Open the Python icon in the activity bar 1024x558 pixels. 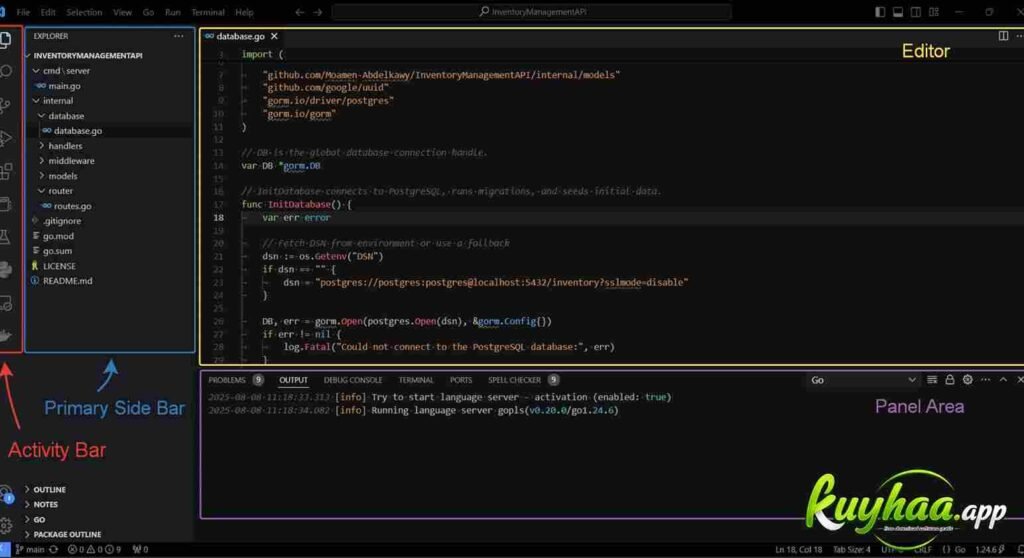coord(6,270)
